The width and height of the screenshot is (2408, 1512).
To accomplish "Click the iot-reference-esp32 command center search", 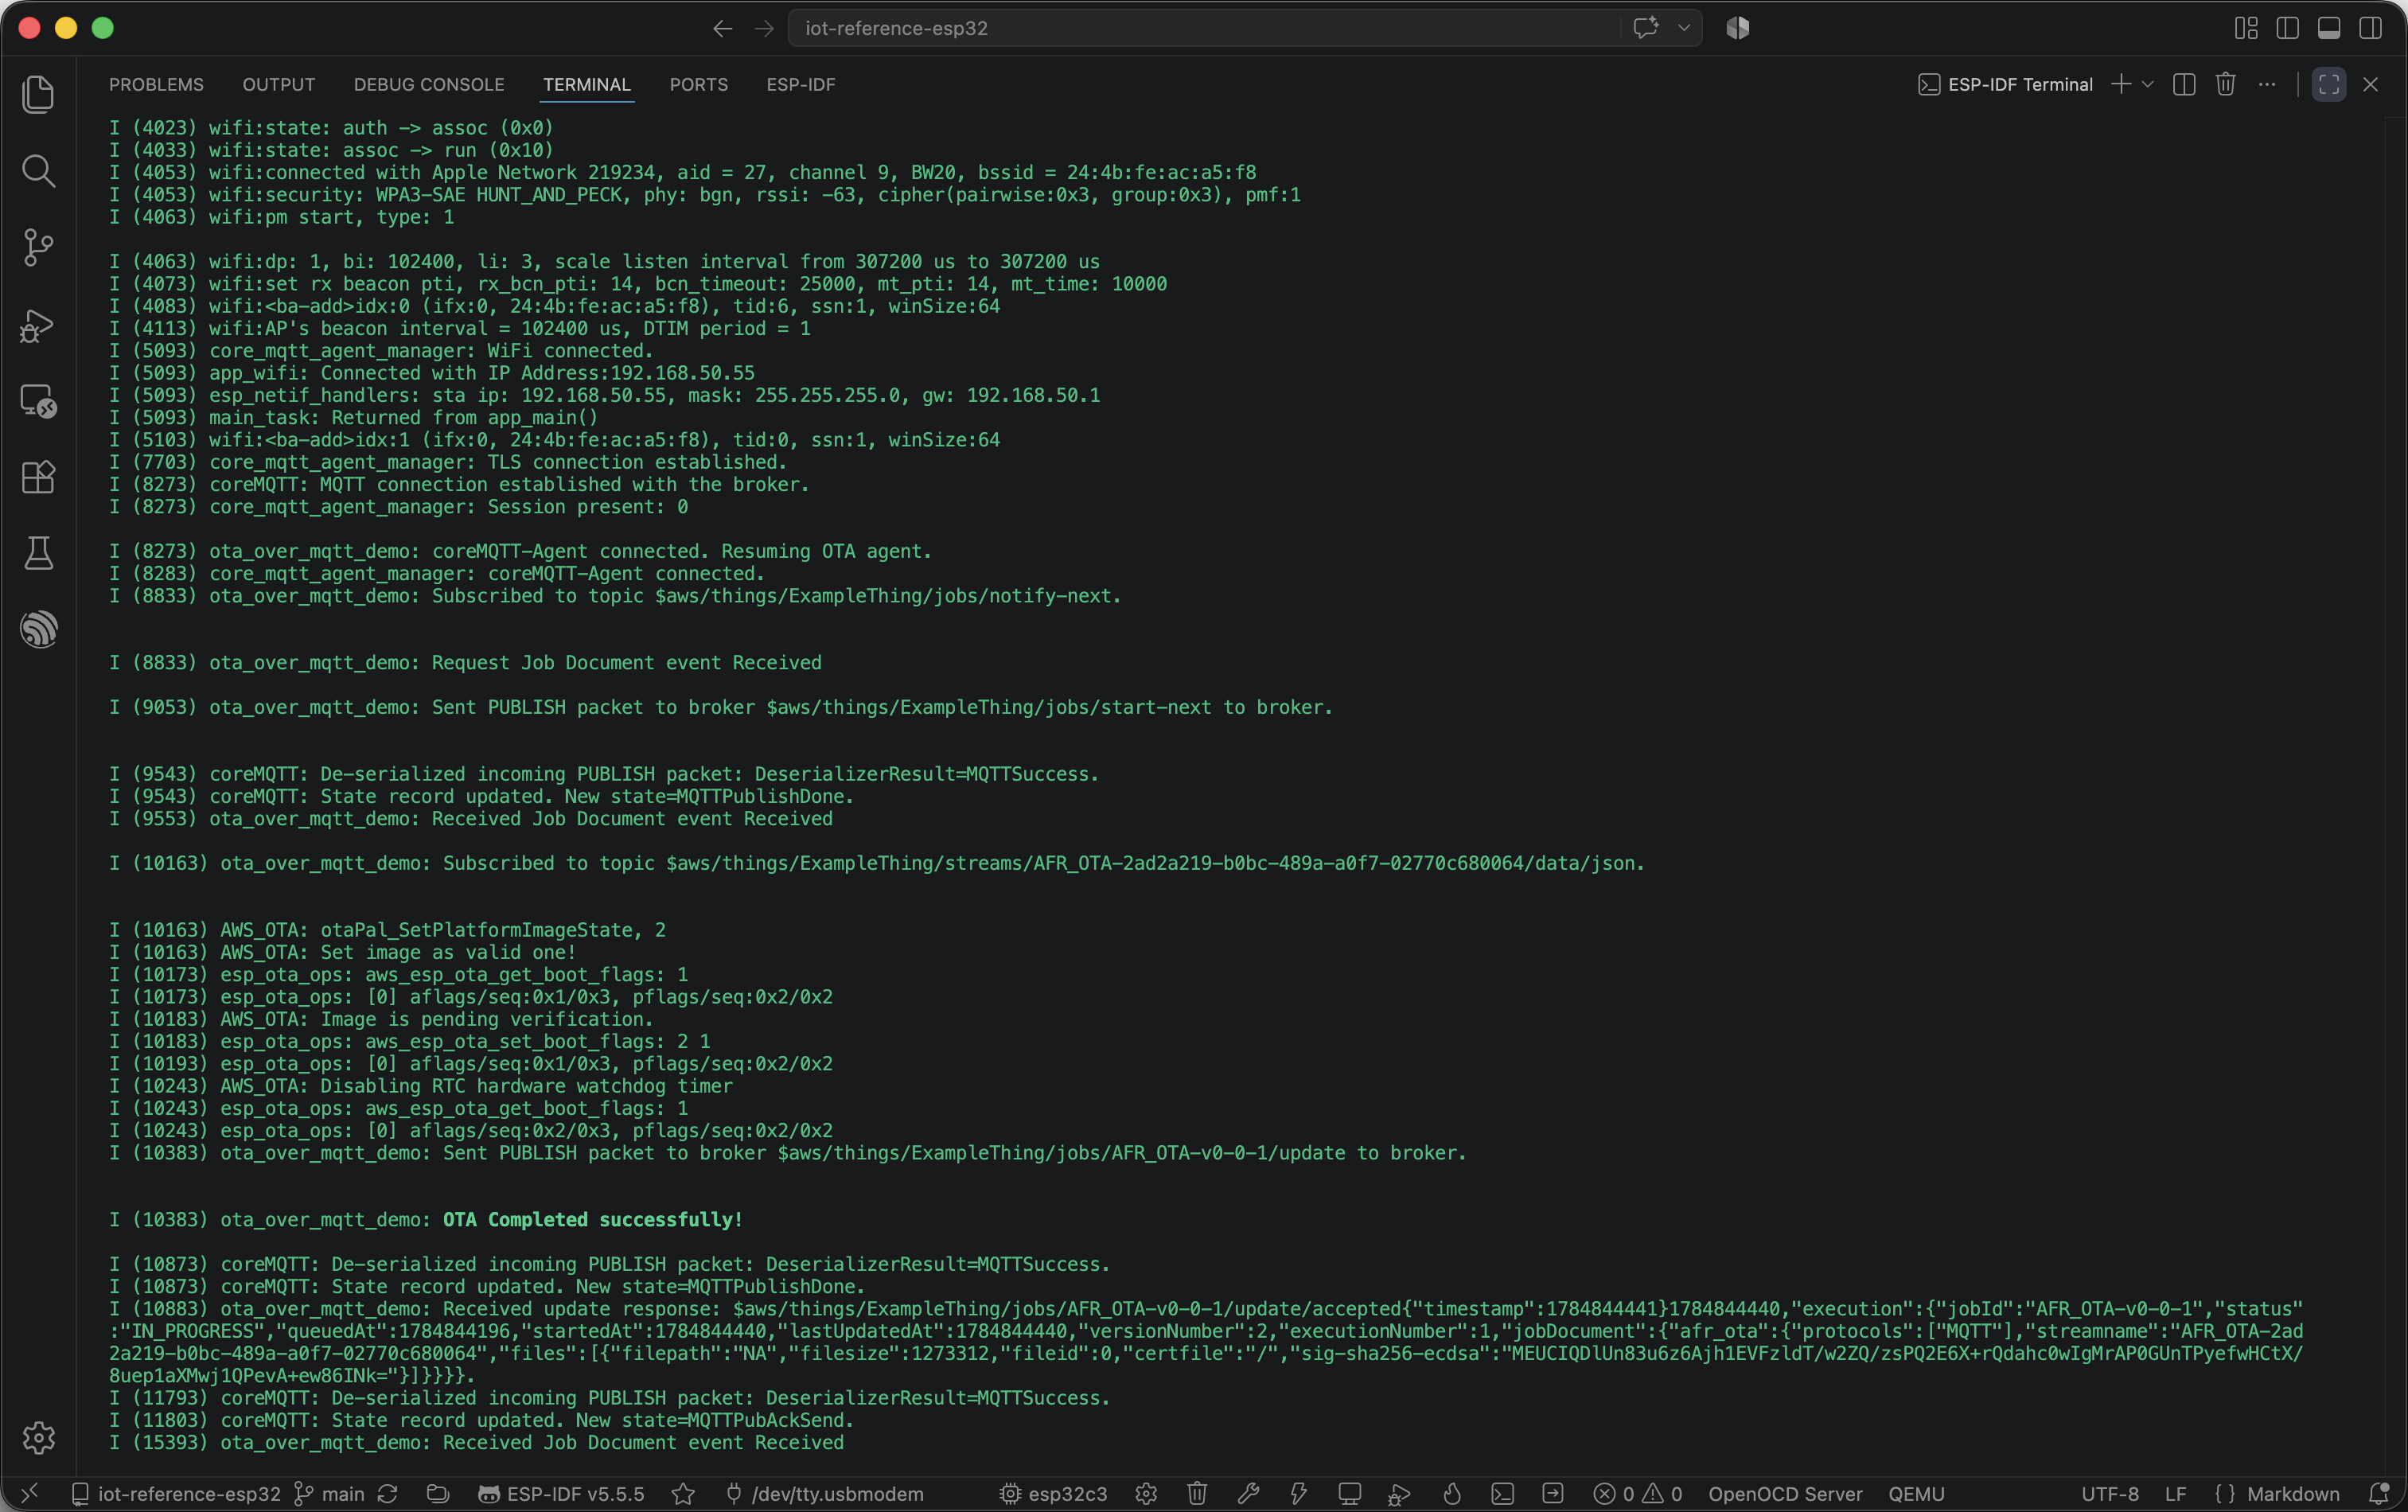I will pyautogui.click(x=1203, y=28).
